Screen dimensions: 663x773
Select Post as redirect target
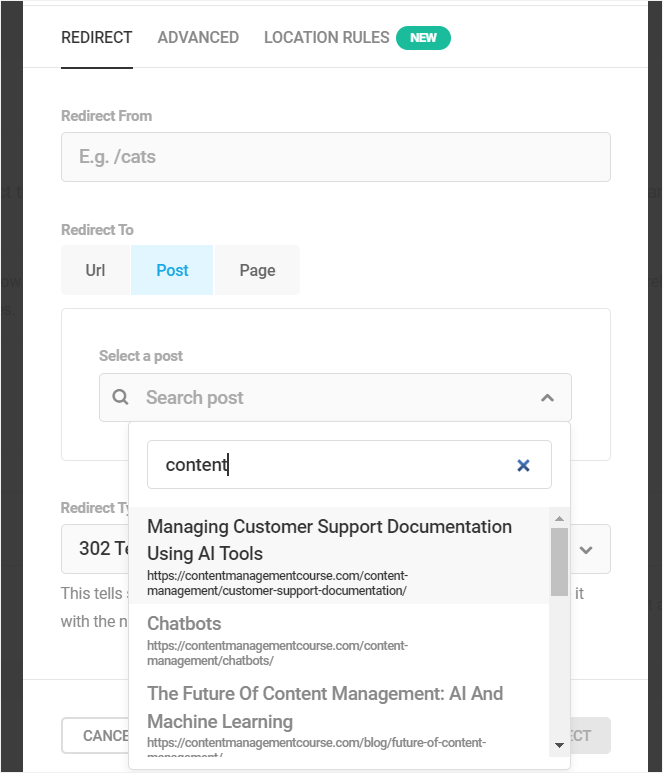[172, 270]
